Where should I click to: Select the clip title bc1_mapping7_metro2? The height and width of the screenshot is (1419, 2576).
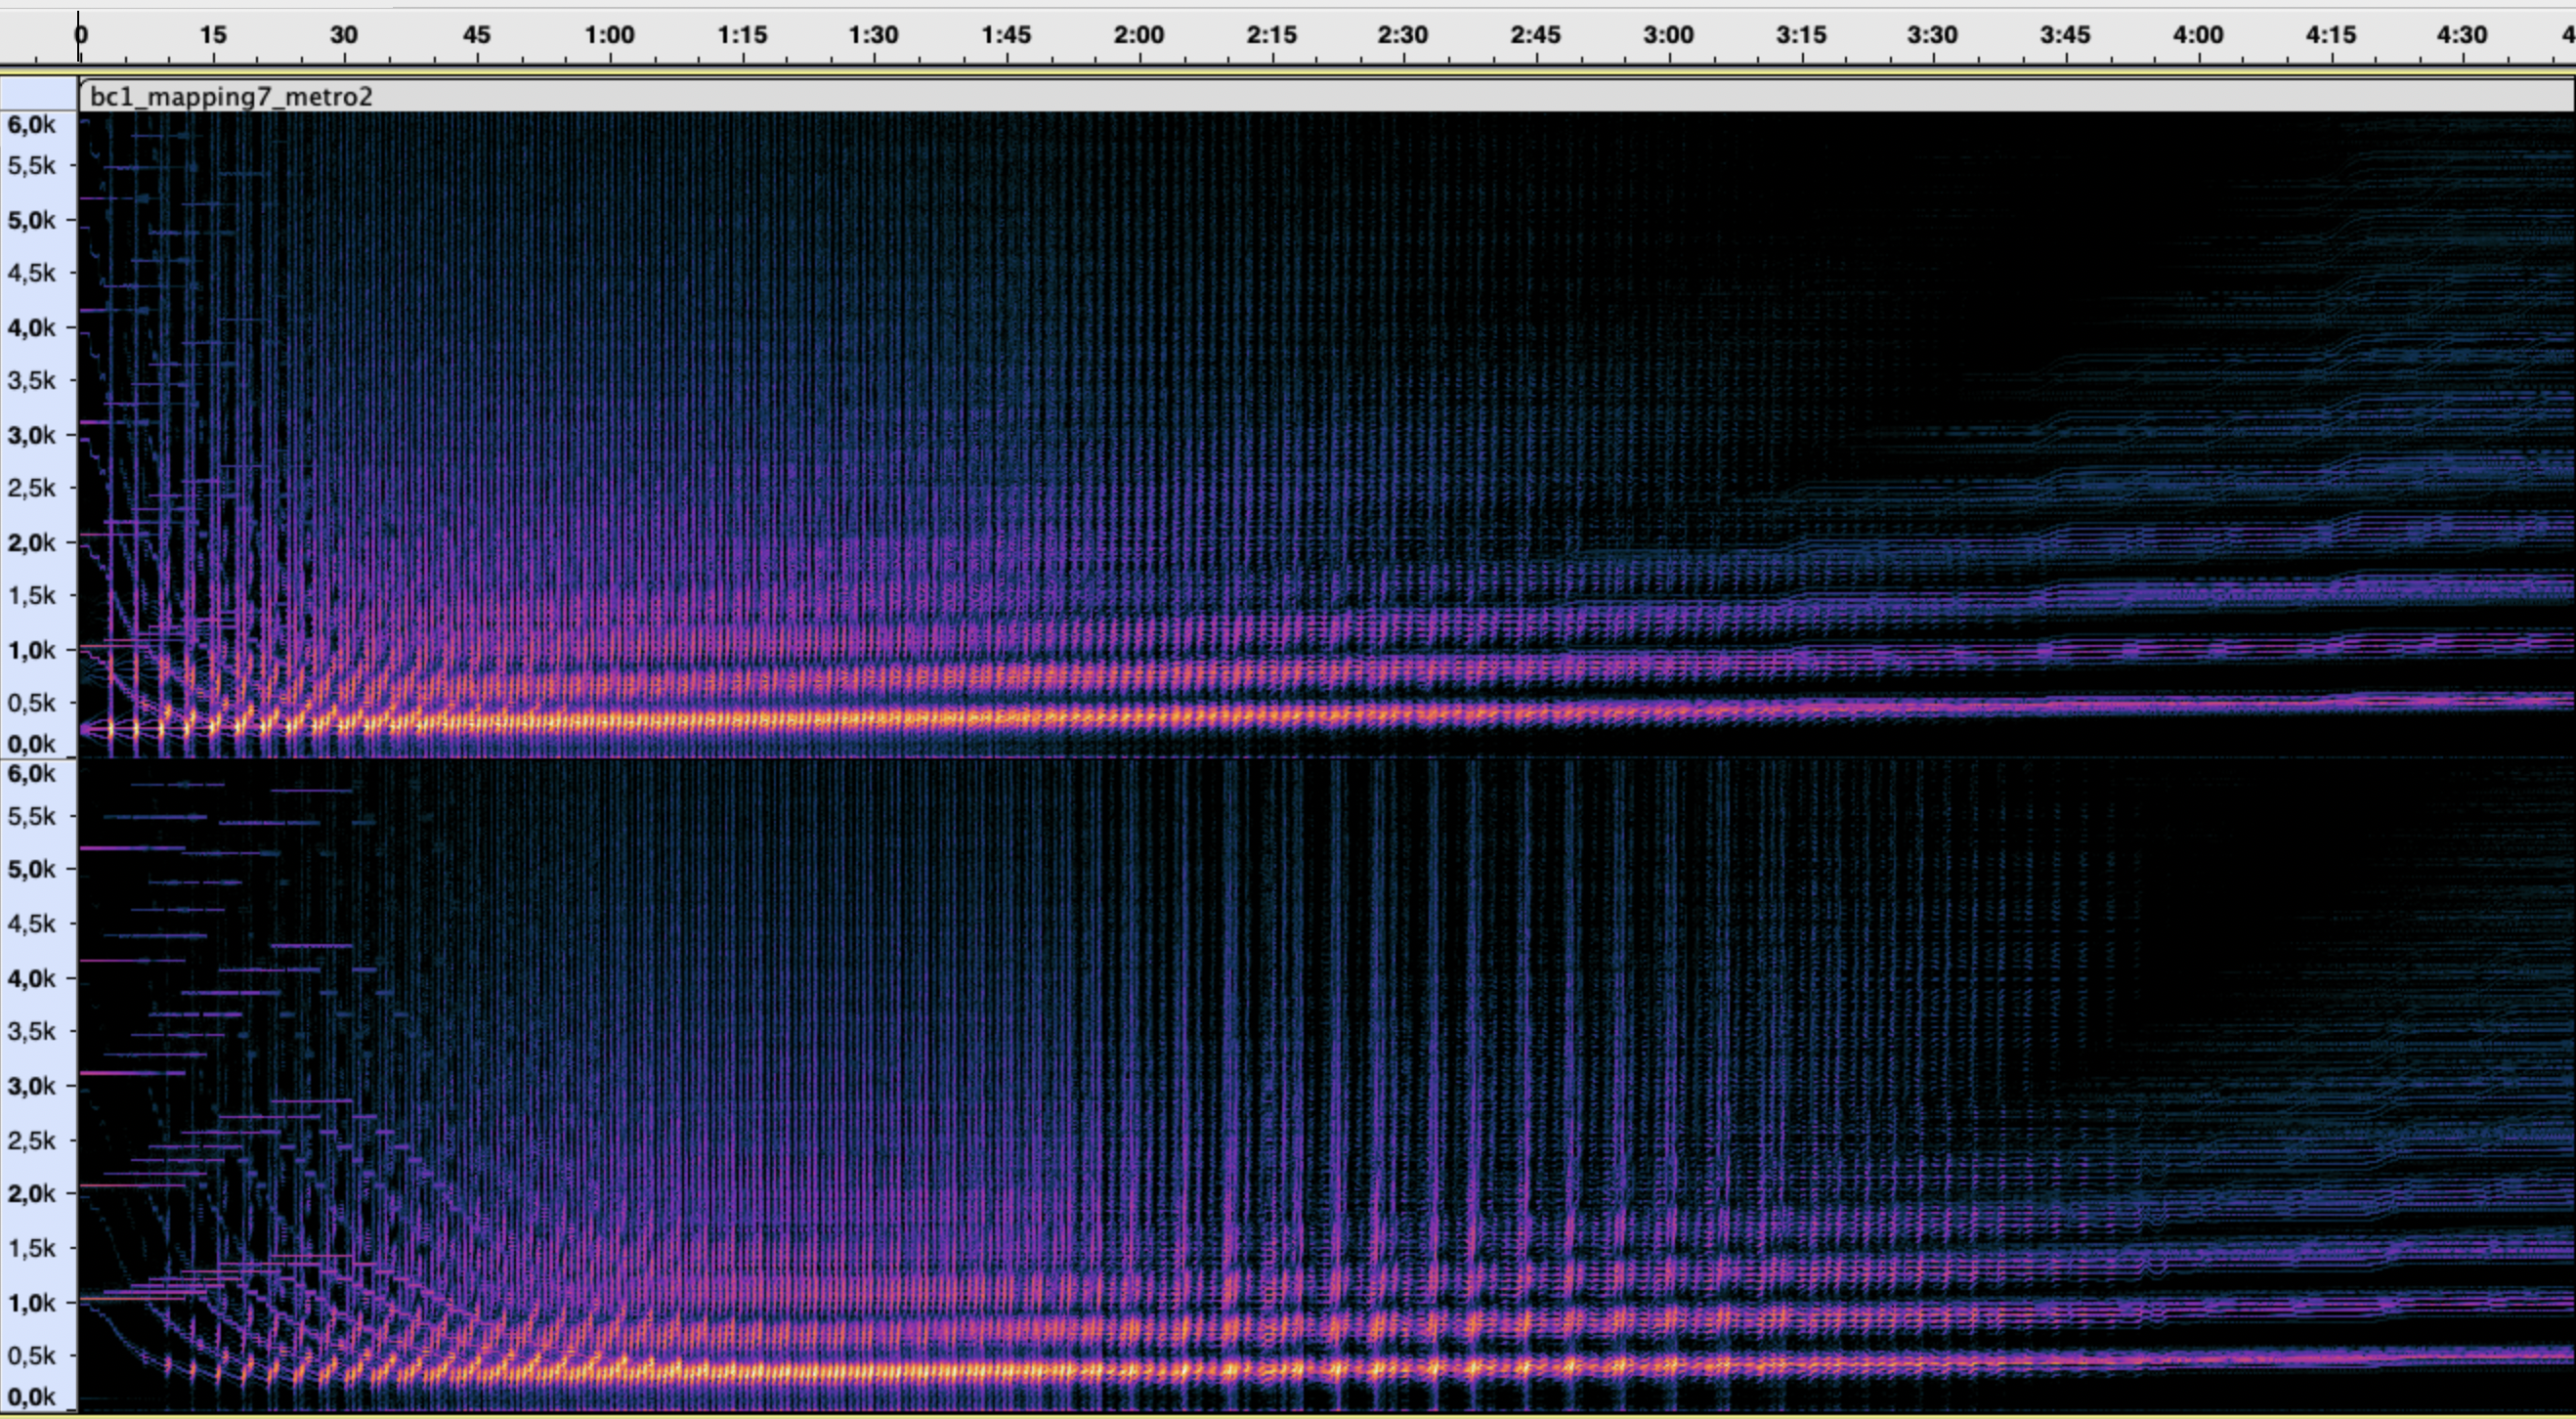click(x=231, y=97)
